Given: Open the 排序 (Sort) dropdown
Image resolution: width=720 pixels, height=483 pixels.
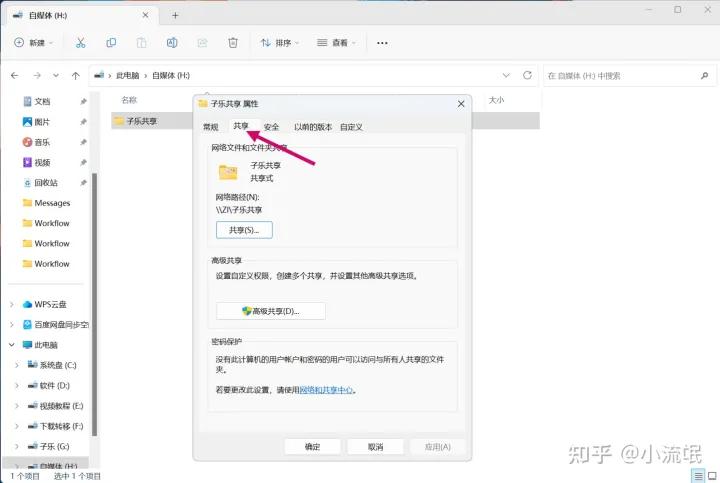Looking at the screenshot, I should click(280, 43).
